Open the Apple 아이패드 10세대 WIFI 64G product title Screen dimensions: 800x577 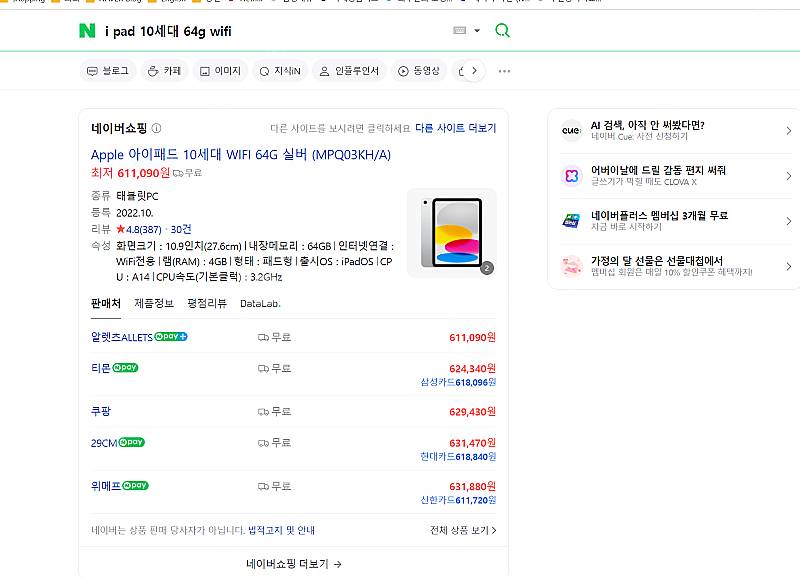[x=241, y=155]
